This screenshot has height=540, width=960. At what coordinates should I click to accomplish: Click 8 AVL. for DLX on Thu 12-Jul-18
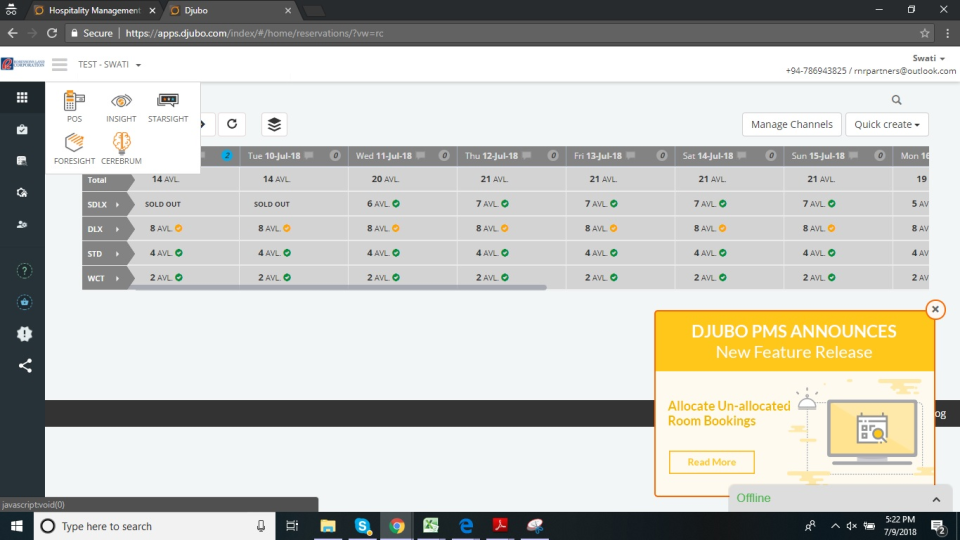(x=492, y=228)
